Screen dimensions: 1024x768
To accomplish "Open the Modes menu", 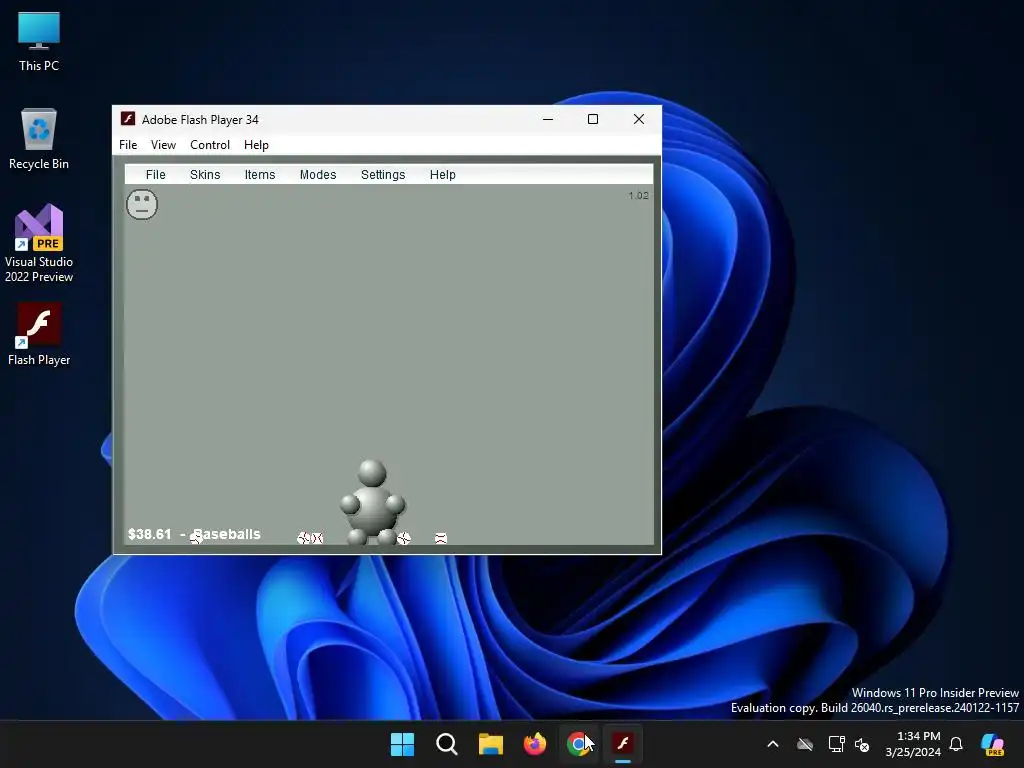I will (x=318, y=174).
